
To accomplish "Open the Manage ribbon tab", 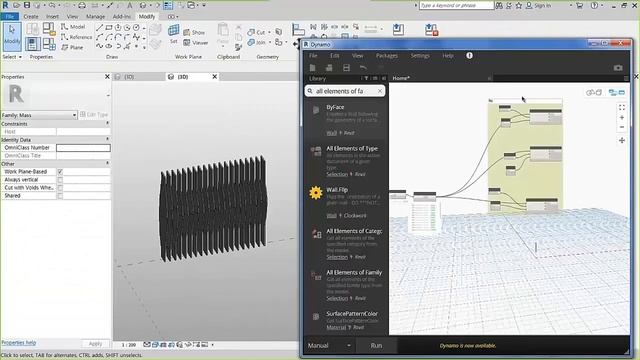I will [95, 16].
